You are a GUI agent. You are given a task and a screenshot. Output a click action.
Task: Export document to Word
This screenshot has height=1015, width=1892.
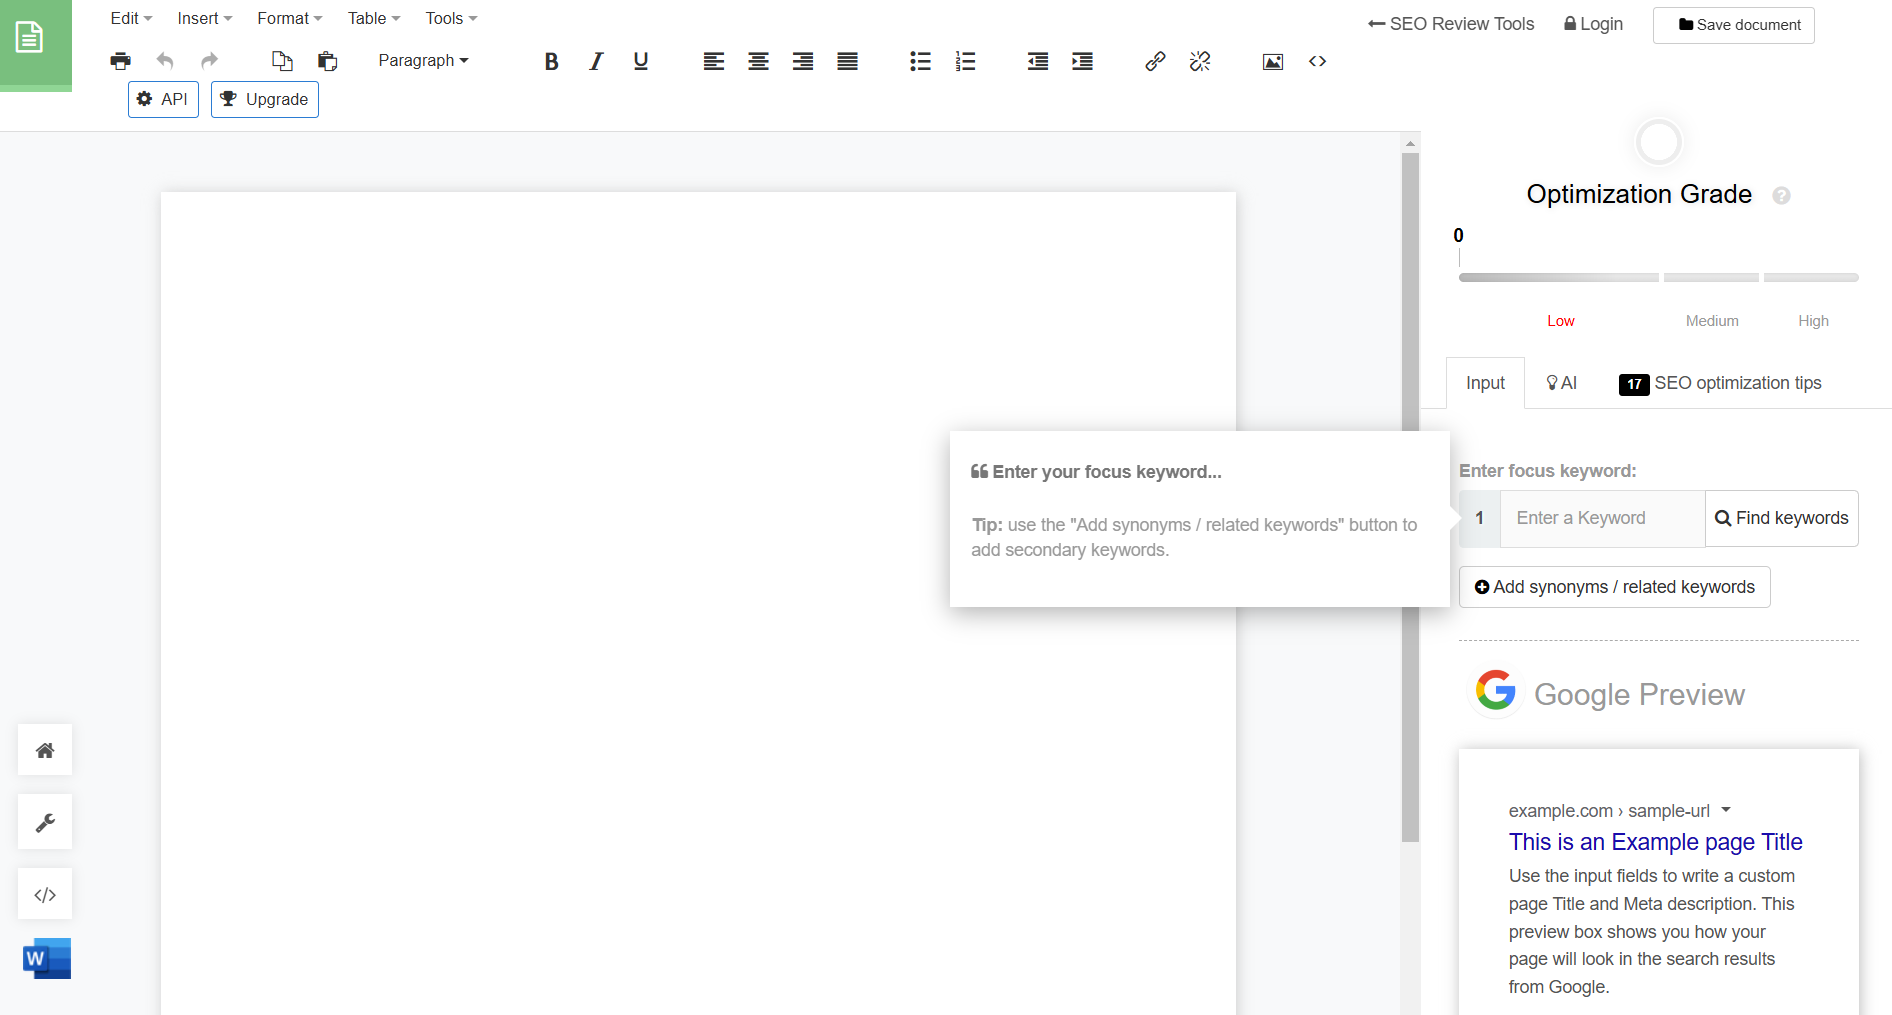tap(45, 958)
